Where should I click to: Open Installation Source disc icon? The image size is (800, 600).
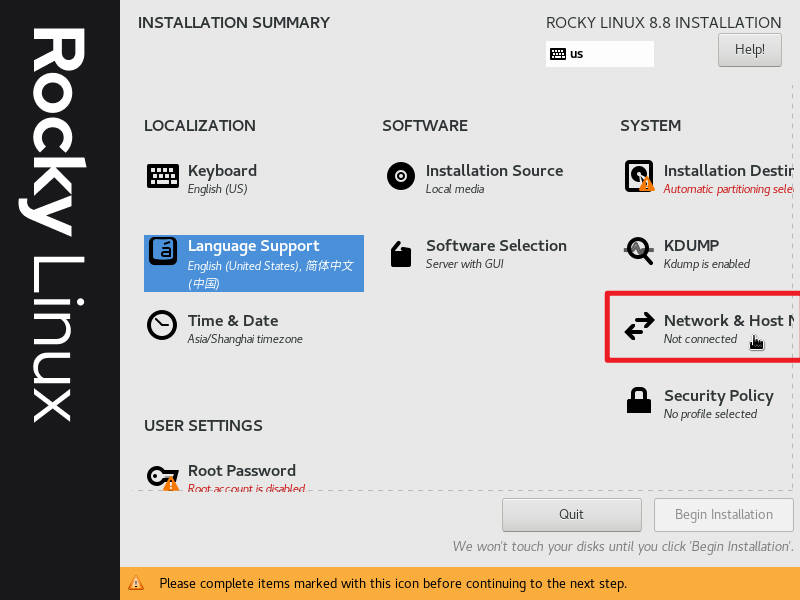[401, 176]
